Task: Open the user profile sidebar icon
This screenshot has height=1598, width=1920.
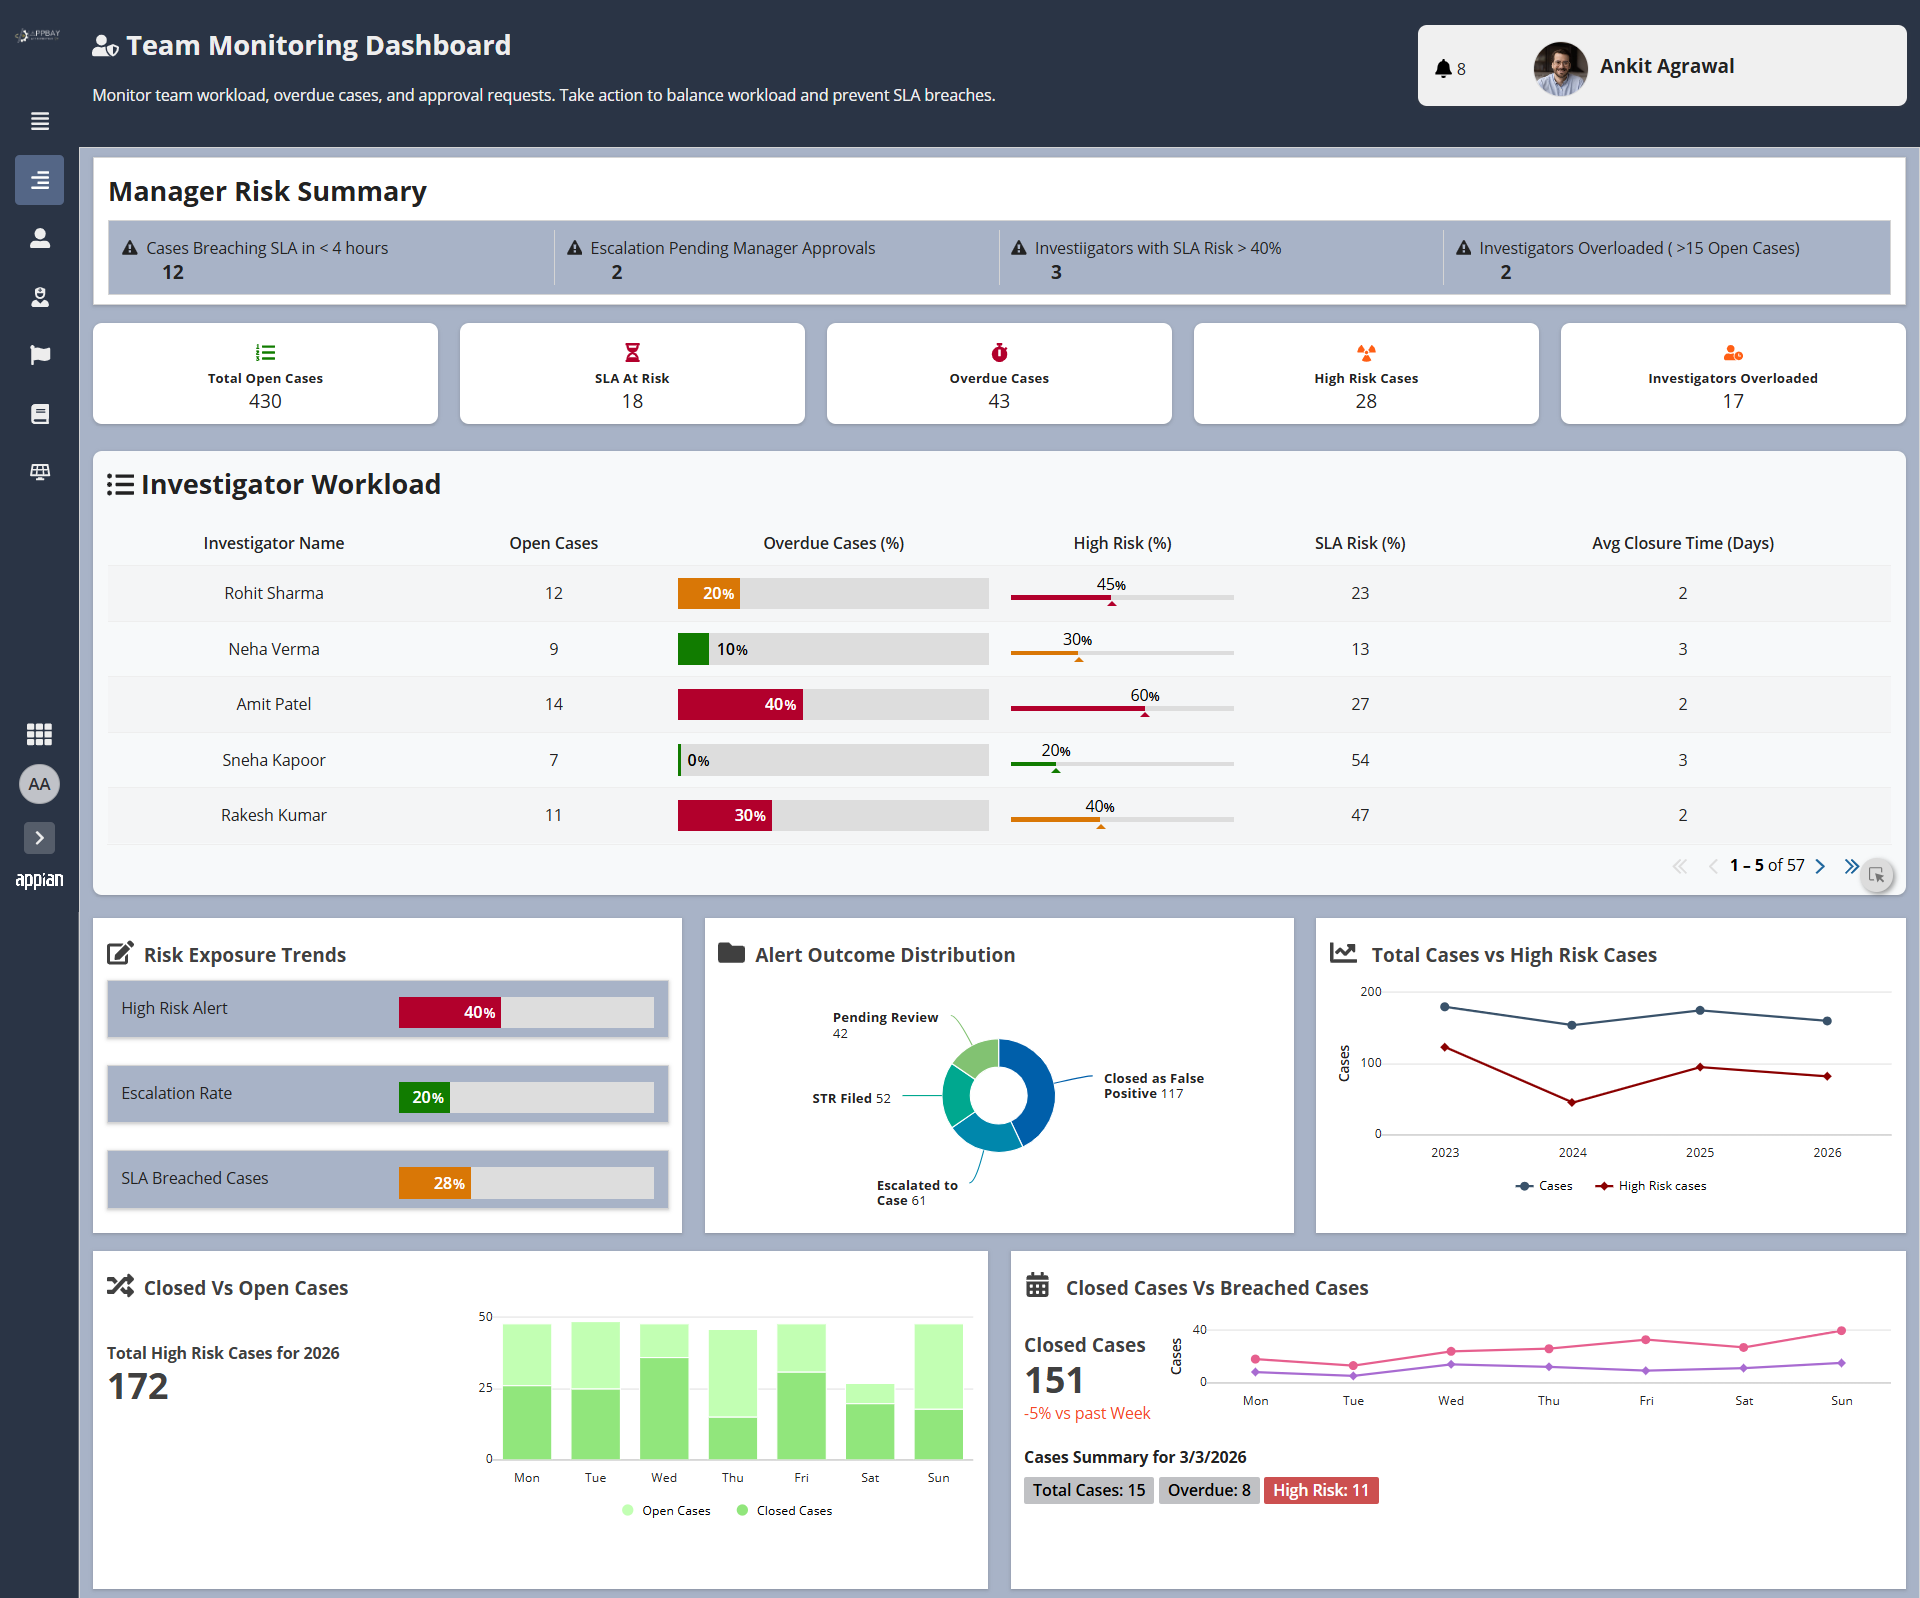Action: tap(40, 238)
